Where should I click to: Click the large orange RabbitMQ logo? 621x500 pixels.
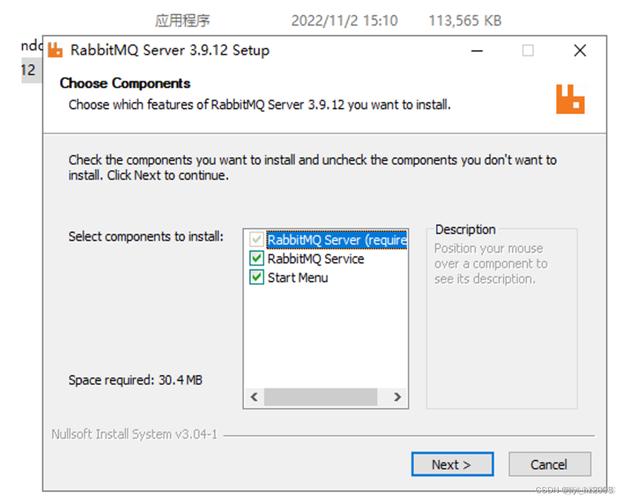tap(570, 99)
